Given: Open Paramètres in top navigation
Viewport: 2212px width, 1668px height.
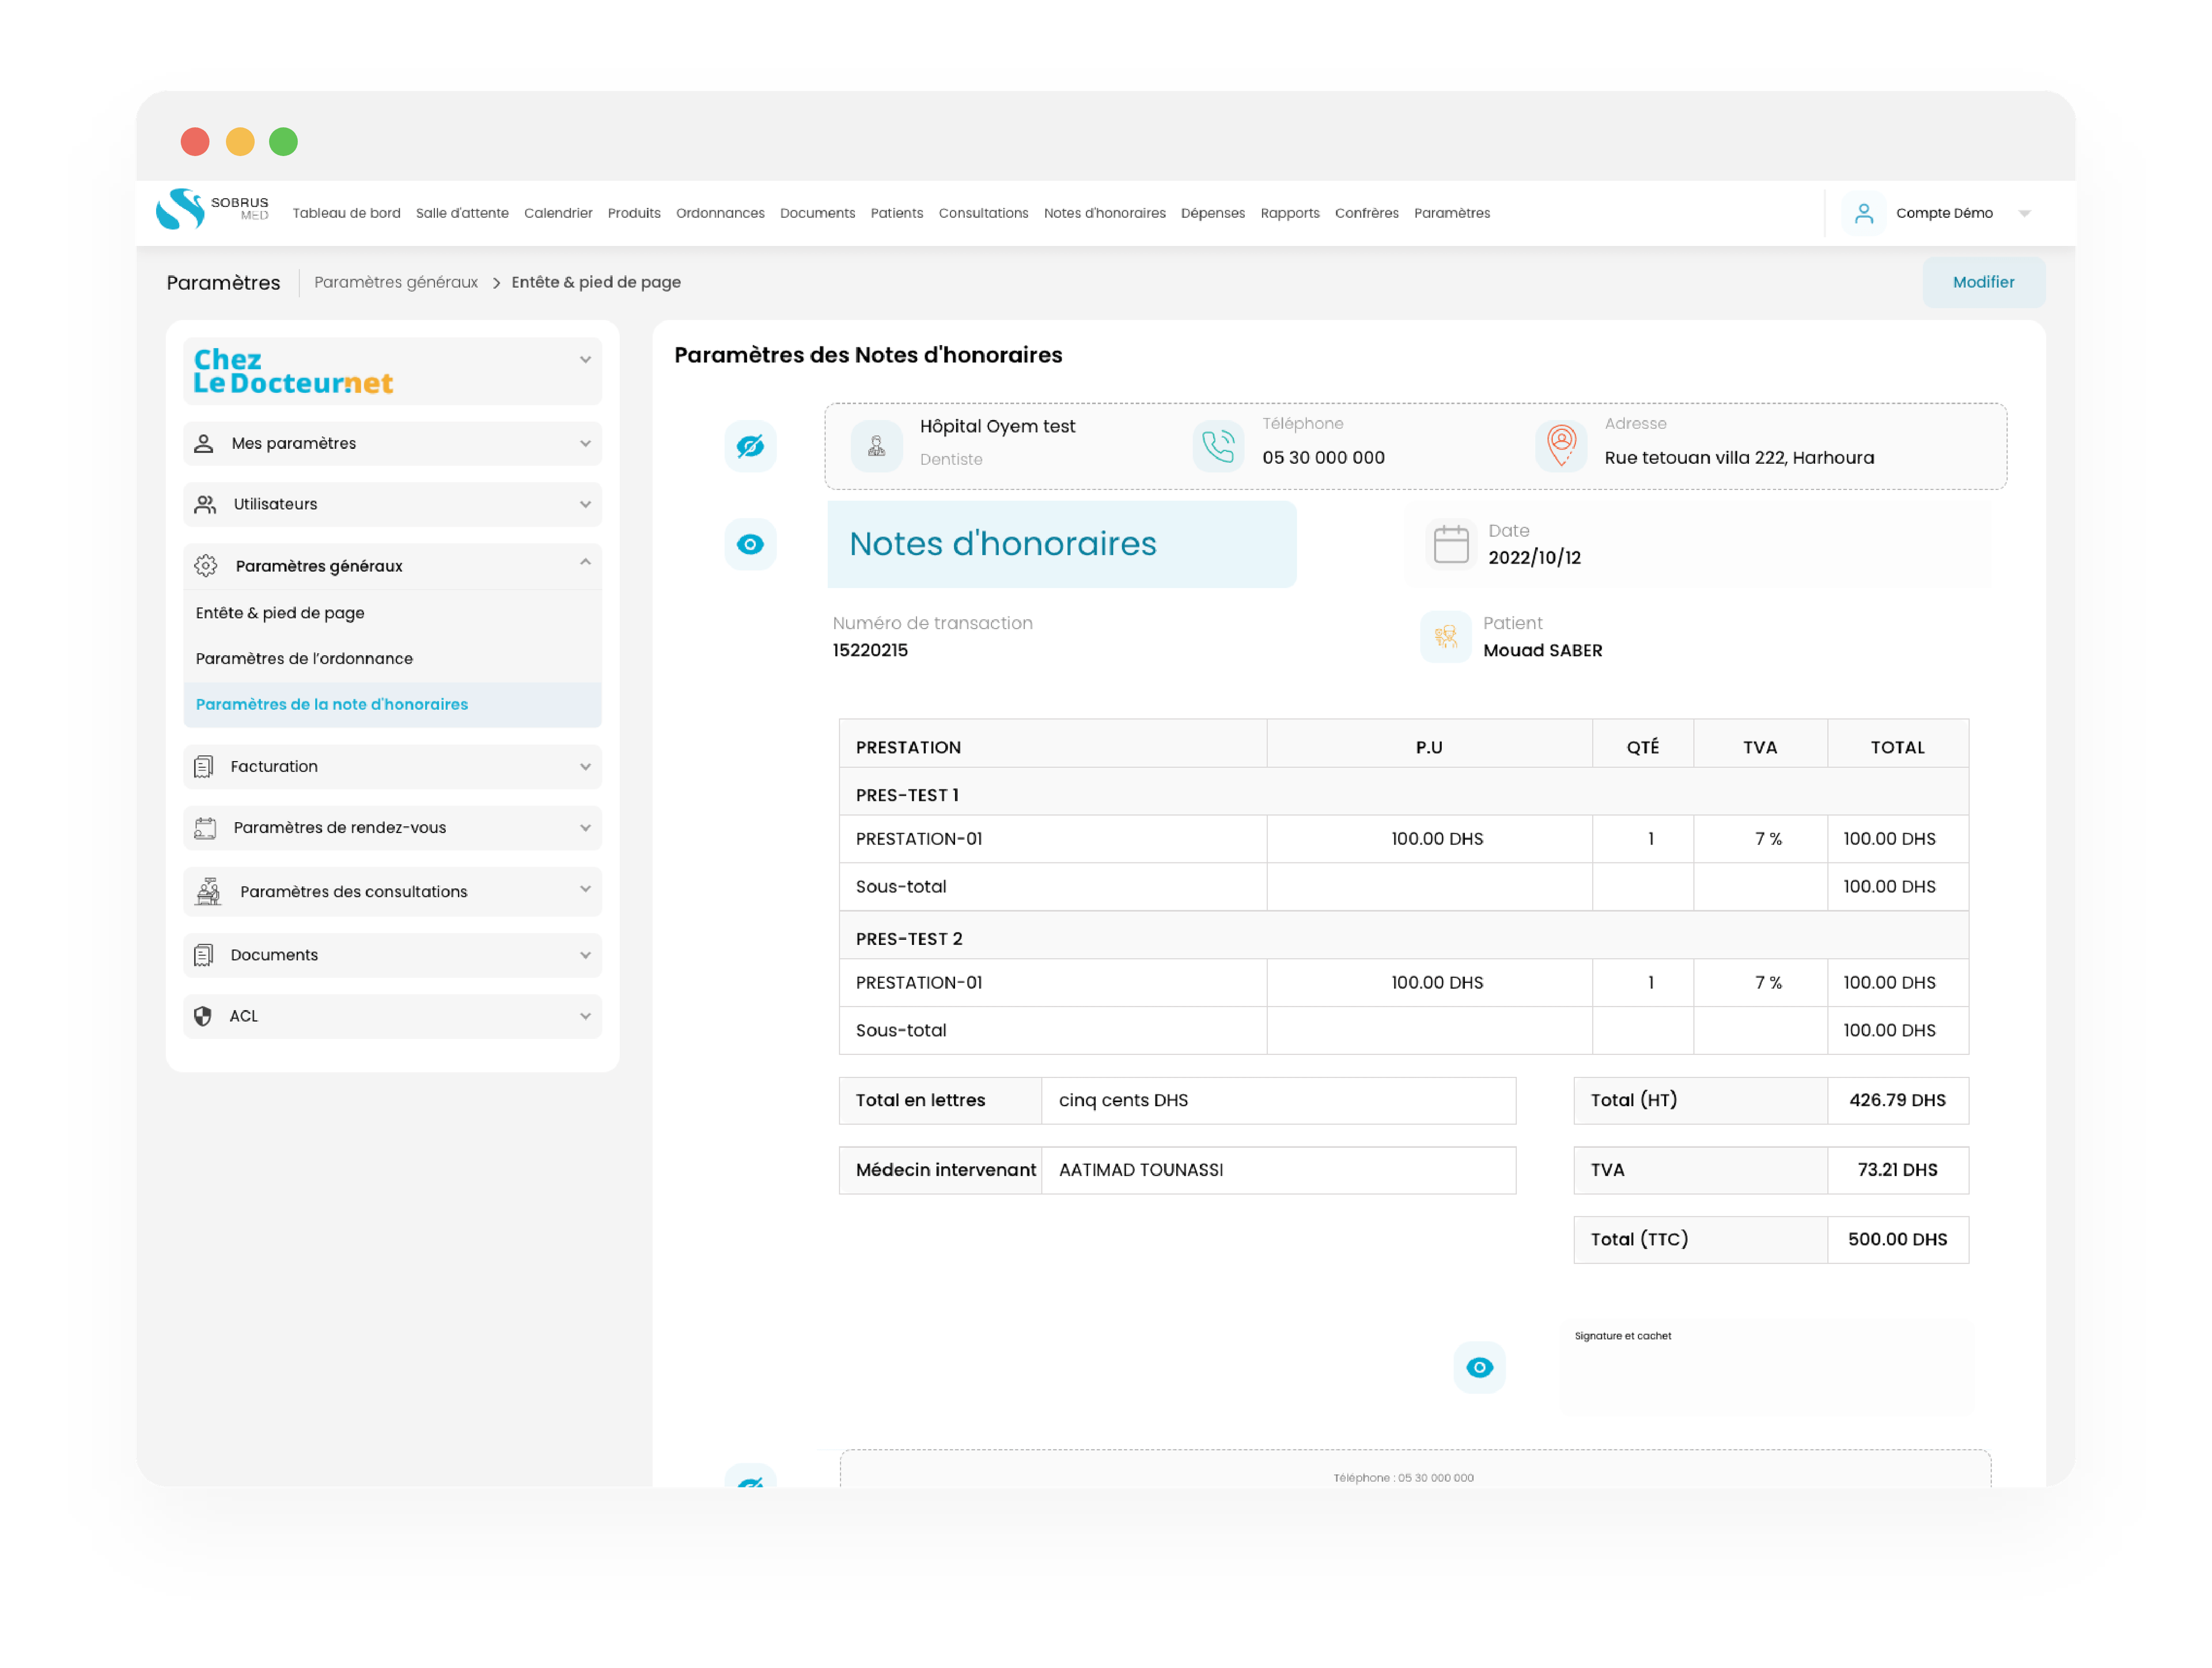Looking at the screenshot, I should [1451, 213].
